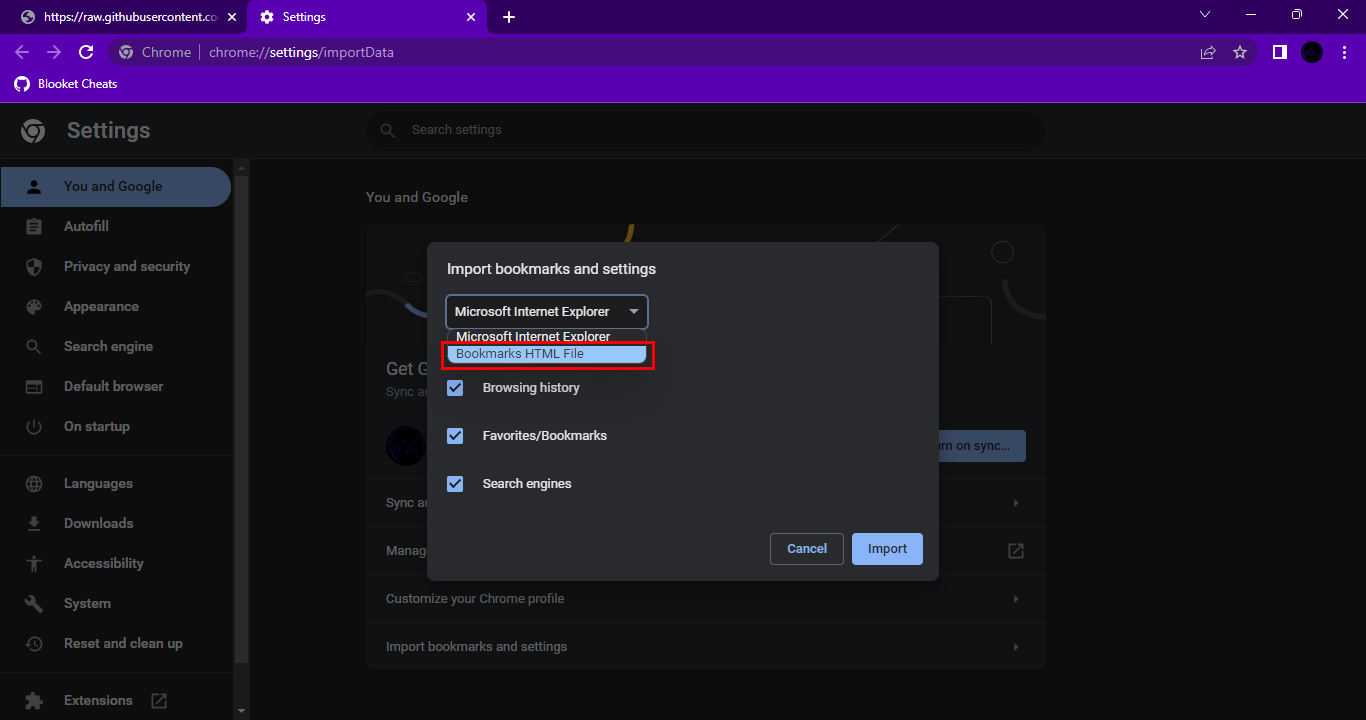Choose Microsoft Internet Explorer in the list
1366x720 pixels.
tap(546, 337)
